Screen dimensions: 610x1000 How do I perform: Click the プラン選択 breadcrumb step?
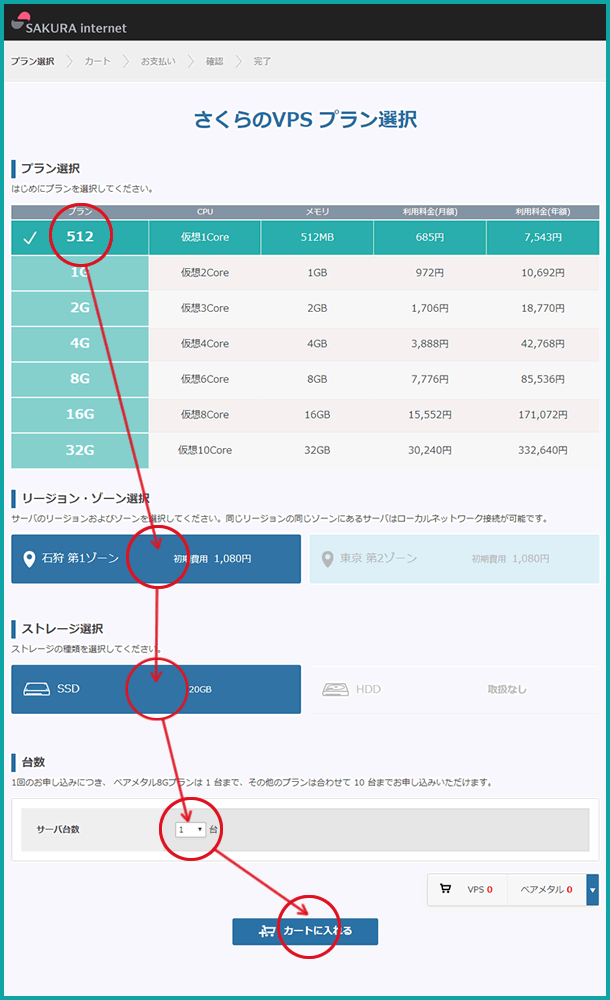tap(33, 61)
